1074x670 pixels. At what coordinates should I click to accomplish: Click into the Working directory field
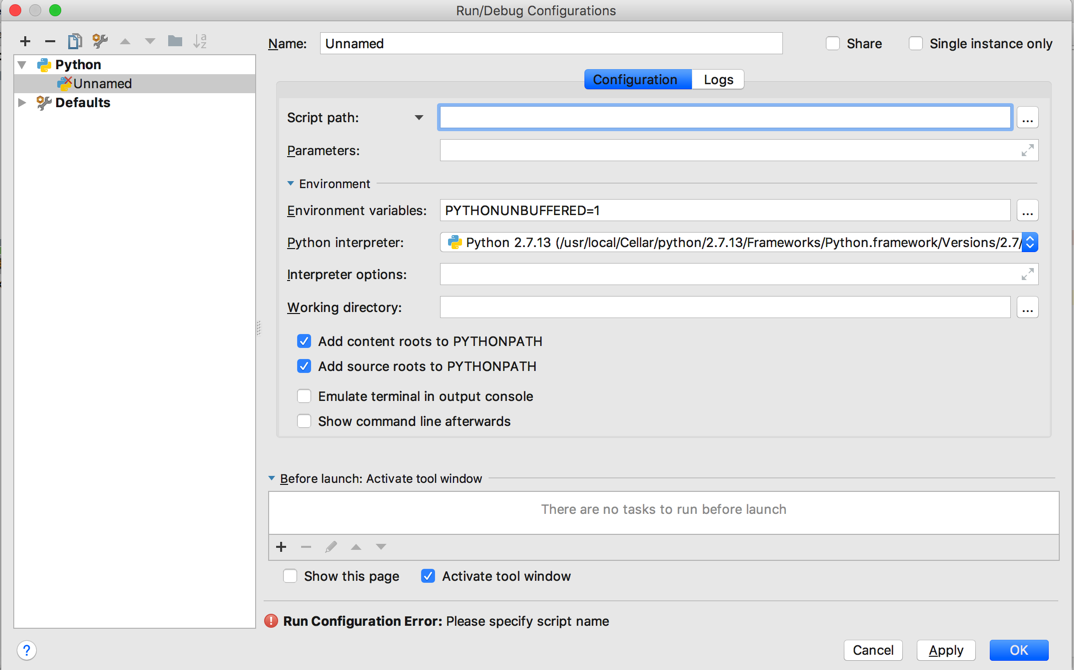point(725,307)
